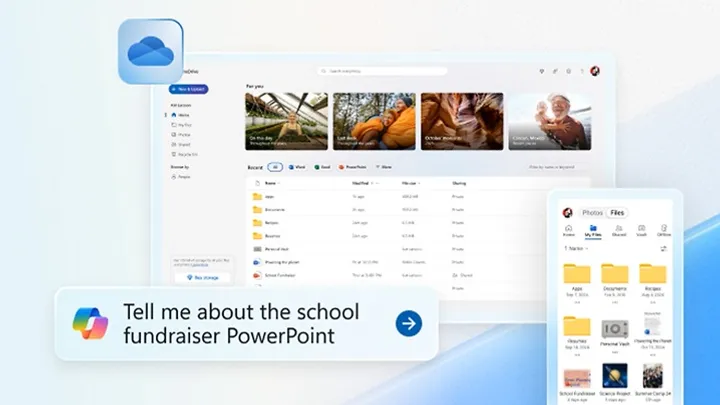Open the Recipes folder icon on mobile
This screenshot has height=405, width=720.
652,273
